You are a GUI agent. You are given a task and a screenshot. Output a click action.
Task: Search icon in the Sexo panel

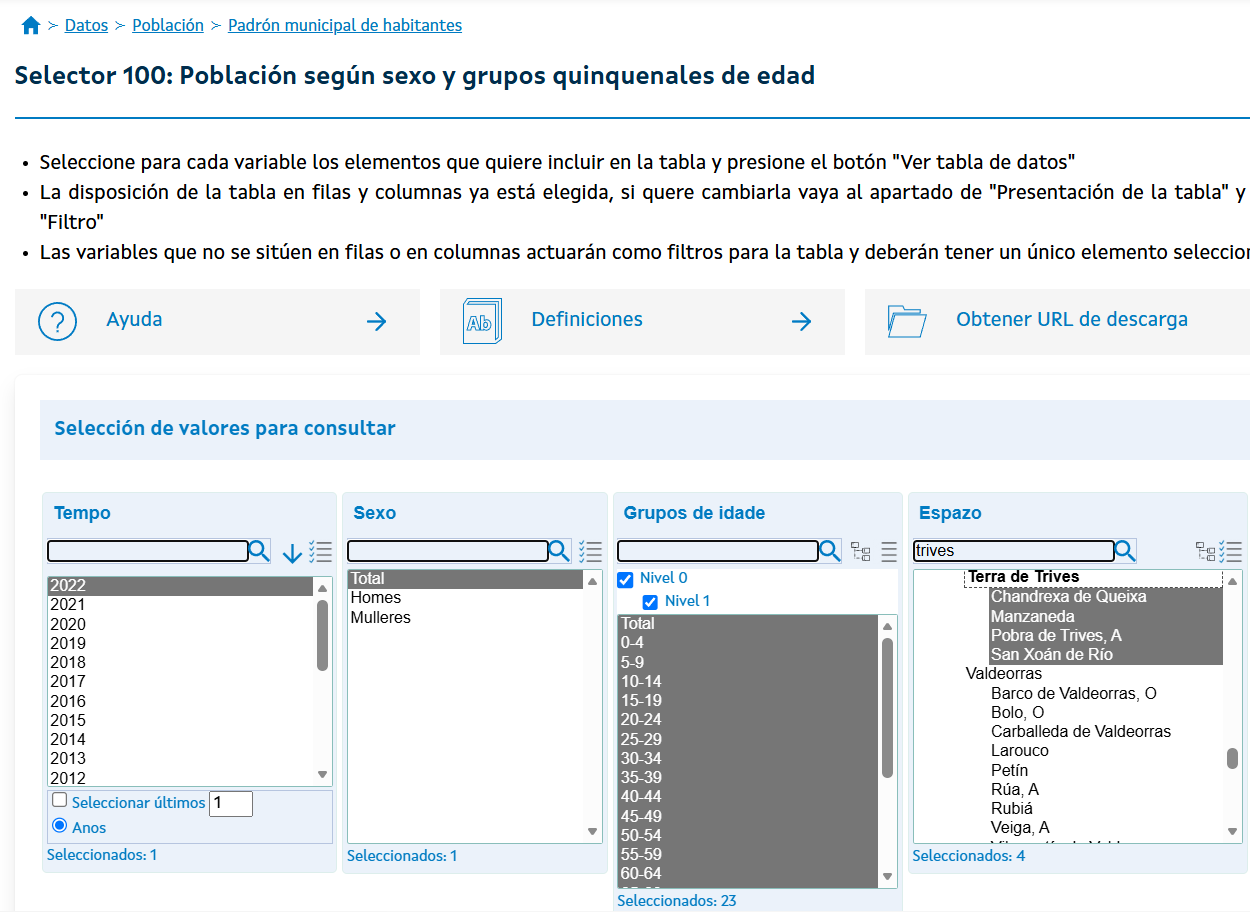click(x=559, y=551)
